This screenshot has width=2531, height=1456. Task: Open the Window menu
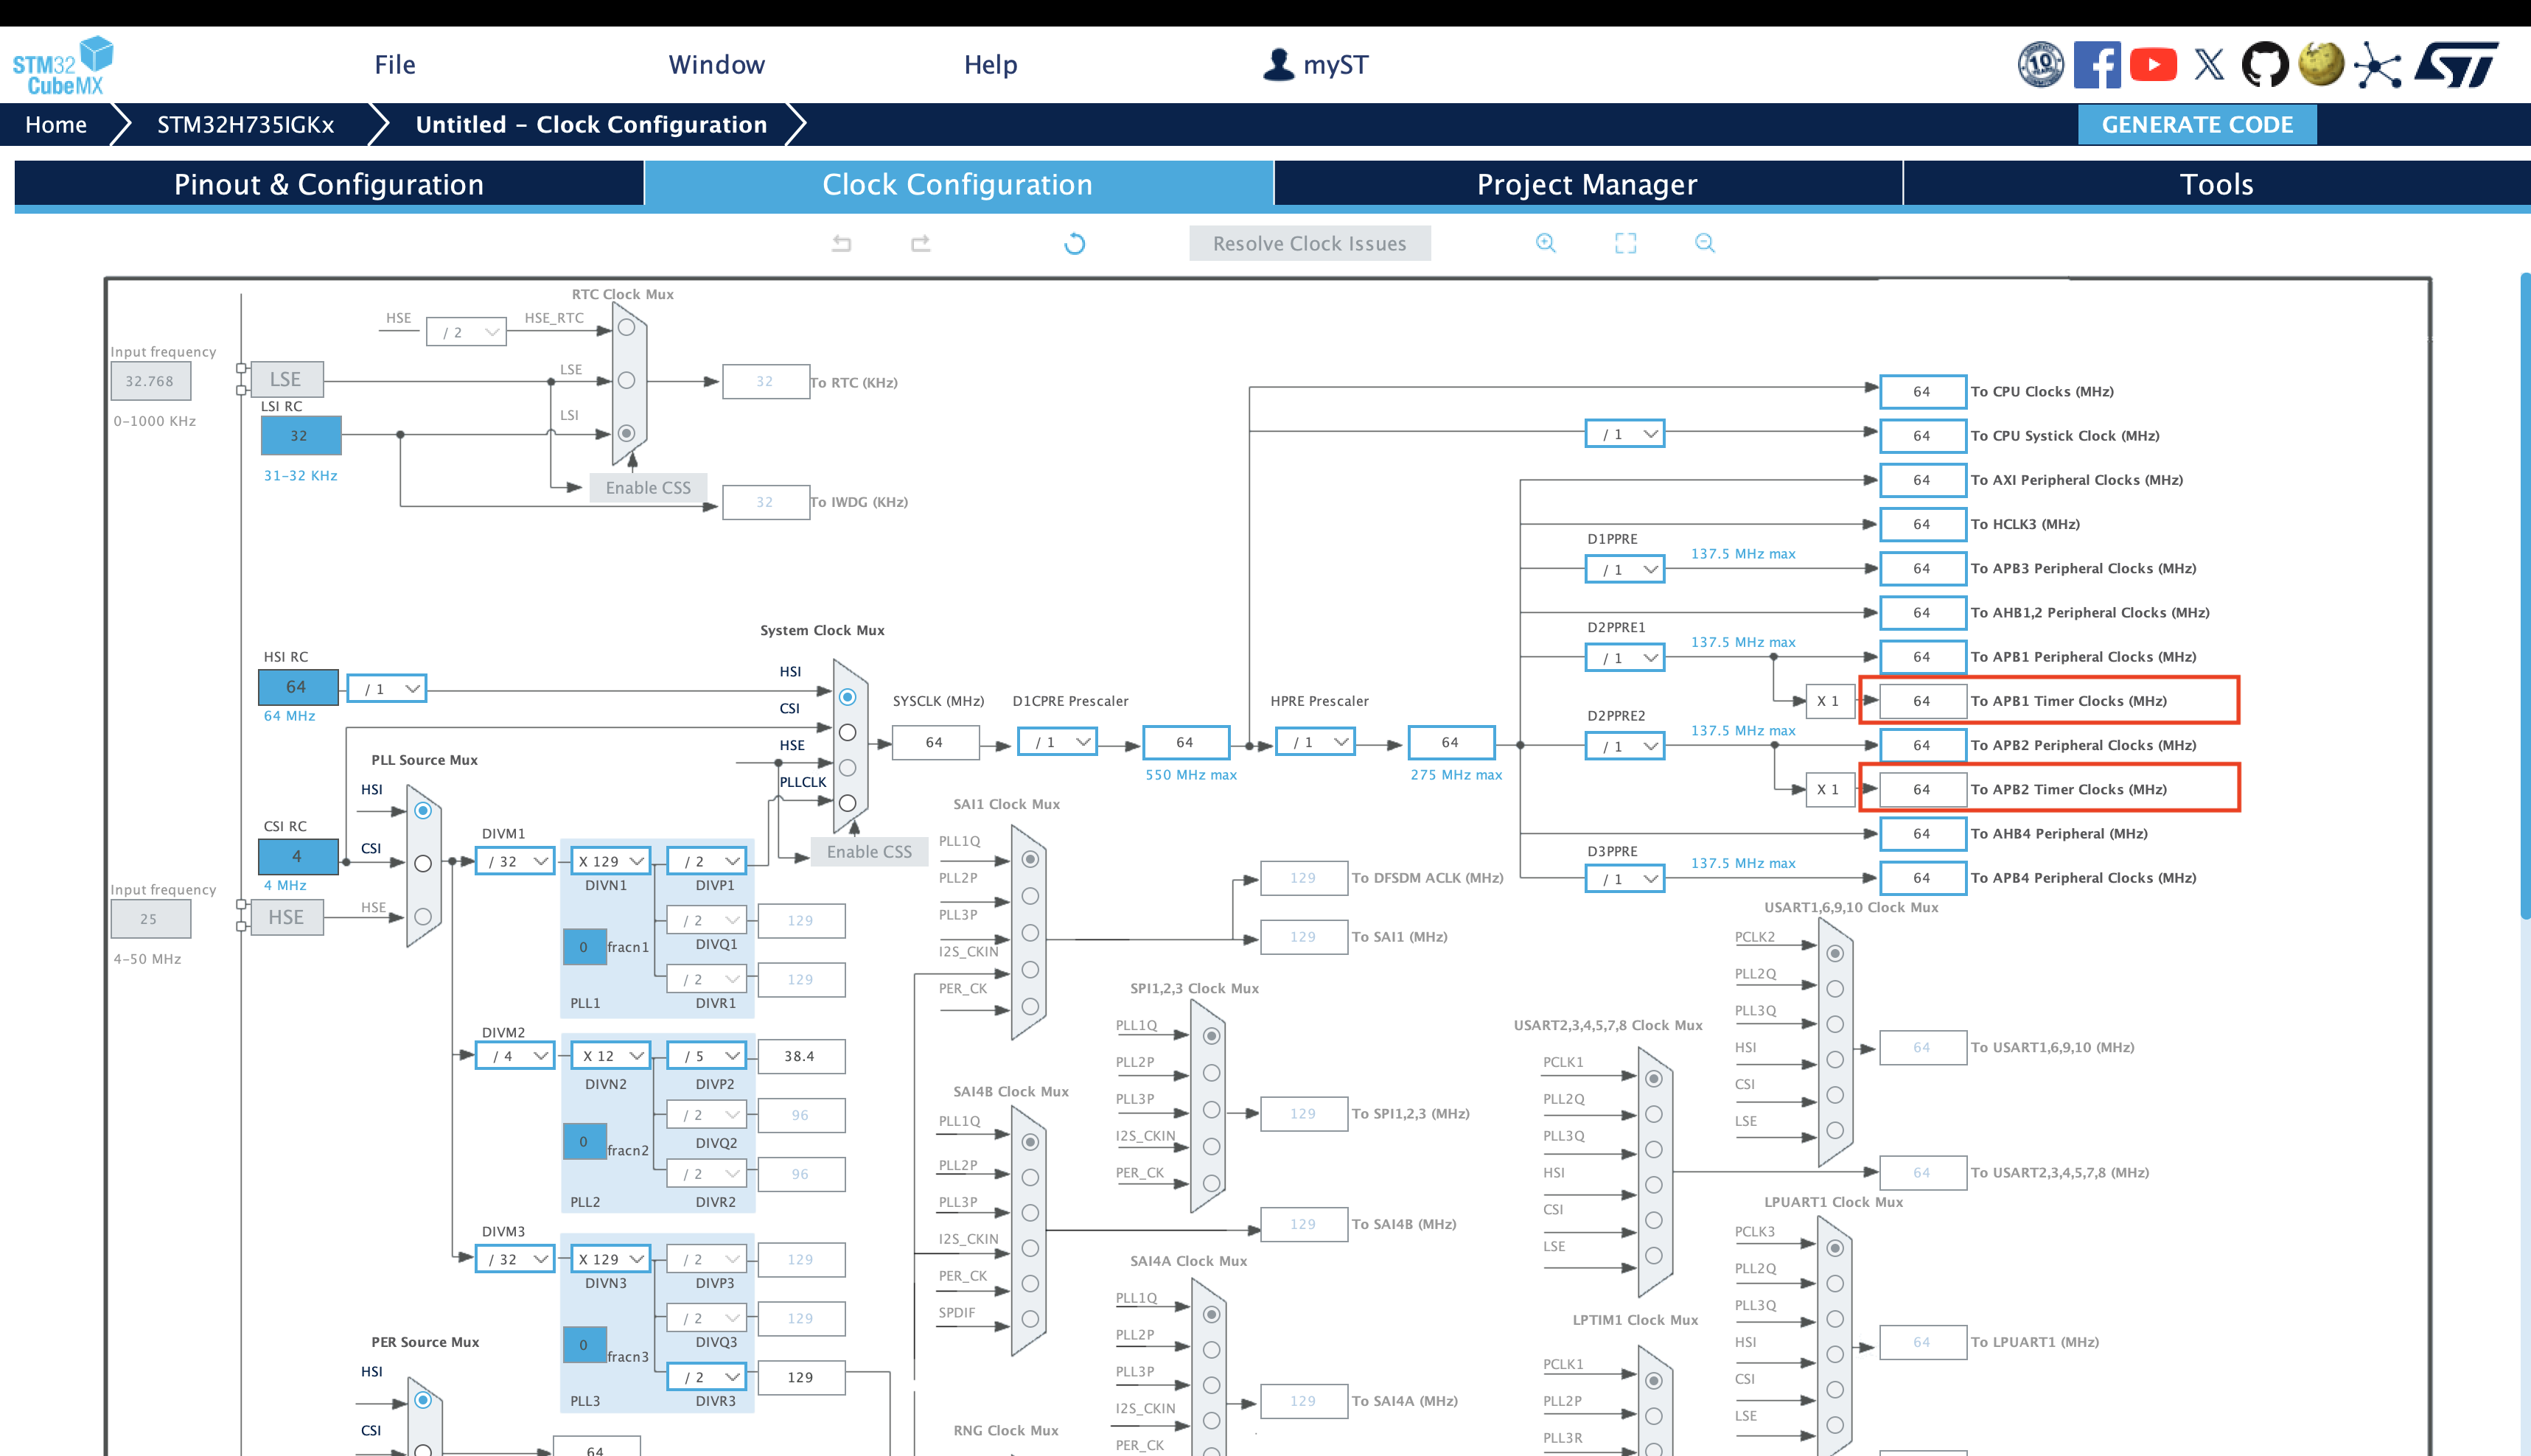[717, 65]
